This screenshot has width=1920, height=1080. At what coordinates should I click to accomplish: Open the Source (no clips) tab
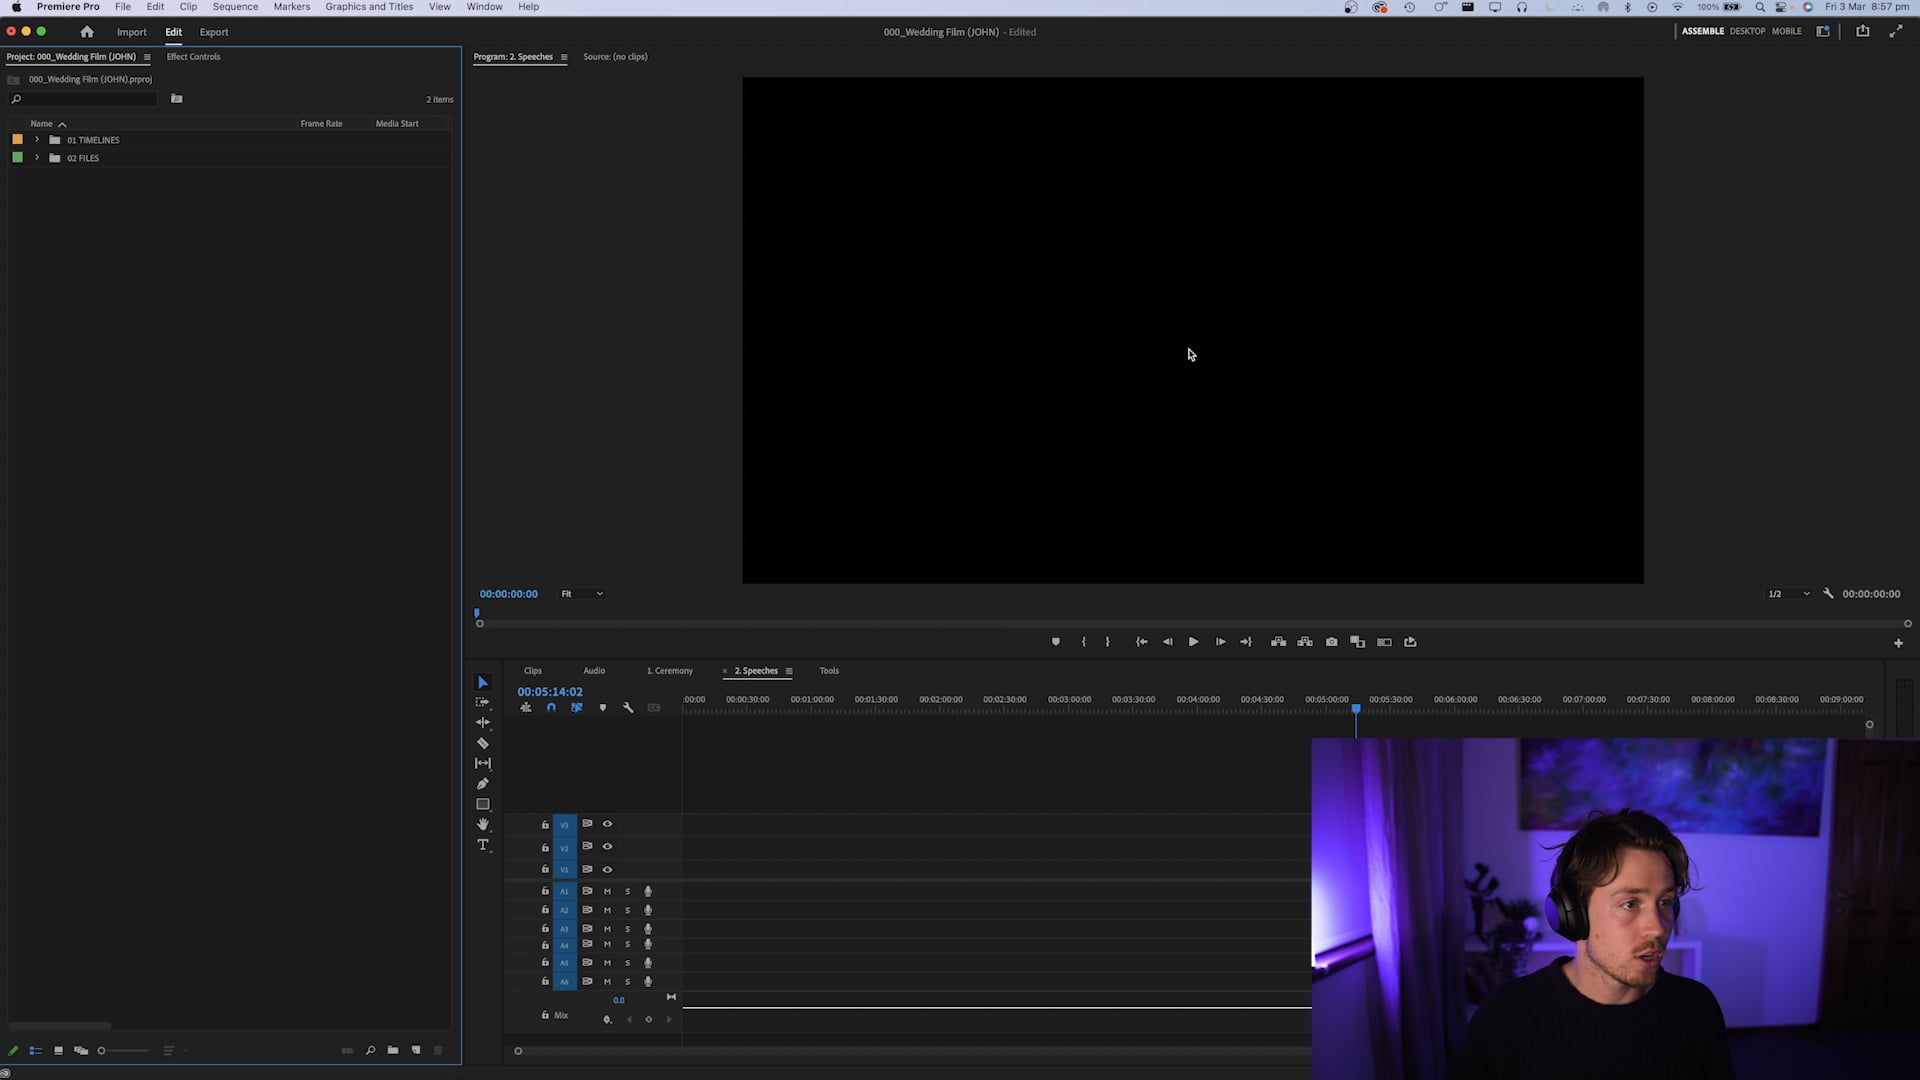click(615, 57)
